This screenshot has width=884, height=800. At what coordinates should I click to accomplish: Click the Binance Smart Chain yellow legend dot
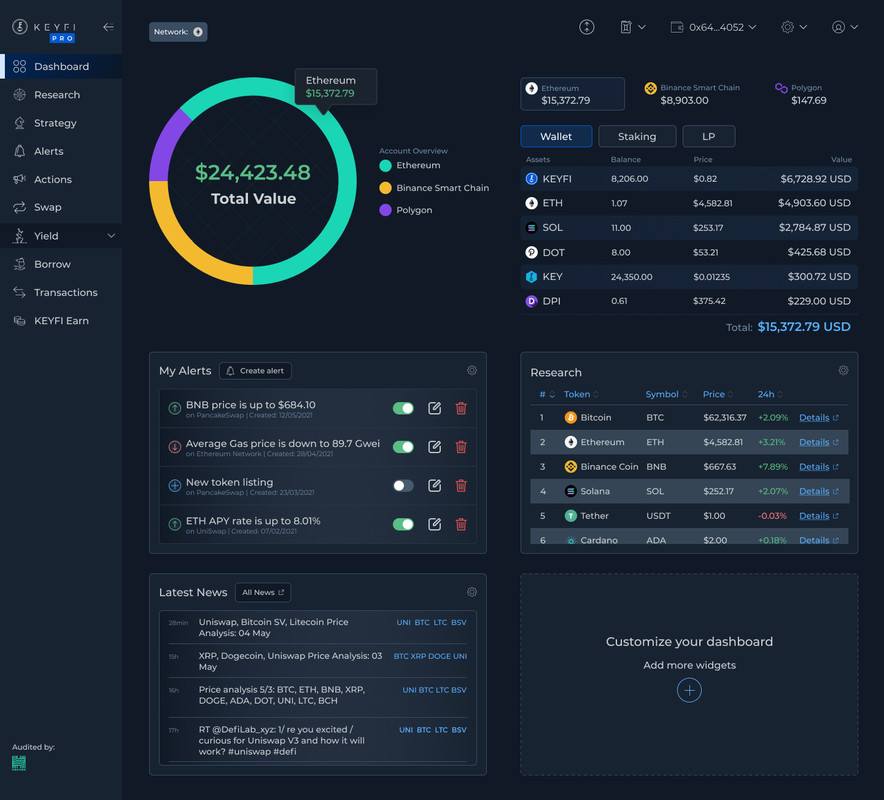coord(386,188)
